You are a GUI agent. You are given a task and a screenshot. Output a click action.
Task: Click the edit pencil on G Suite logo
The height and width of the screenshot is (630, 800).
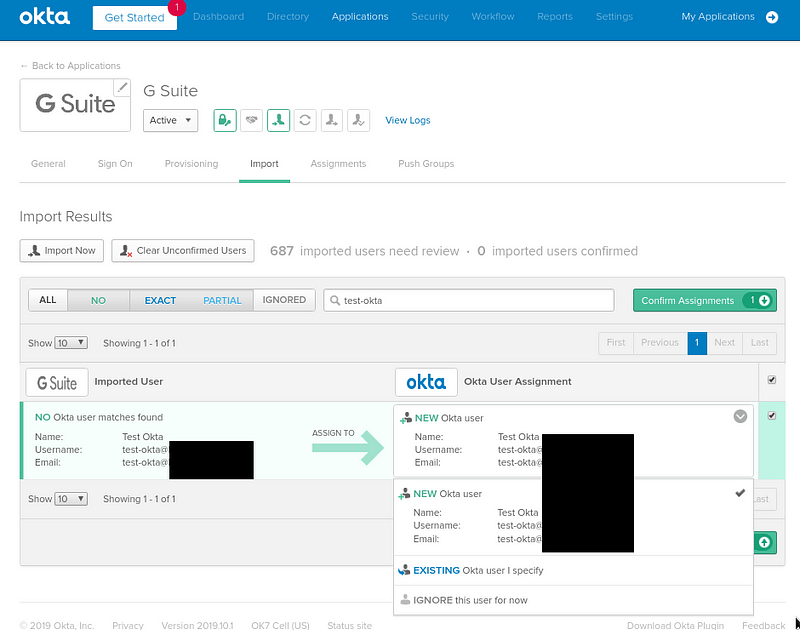[x=122, y=88]
